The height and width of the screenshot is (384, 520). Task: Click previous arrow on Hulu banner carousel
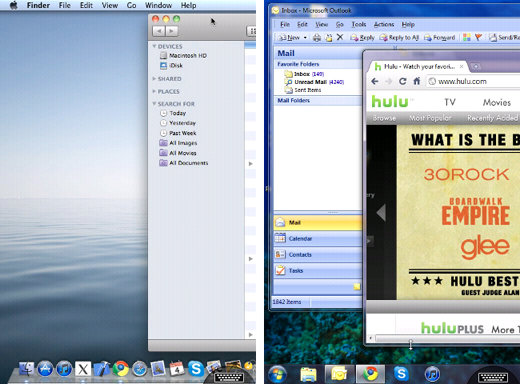pyautogui.click(x=381, y=212)
